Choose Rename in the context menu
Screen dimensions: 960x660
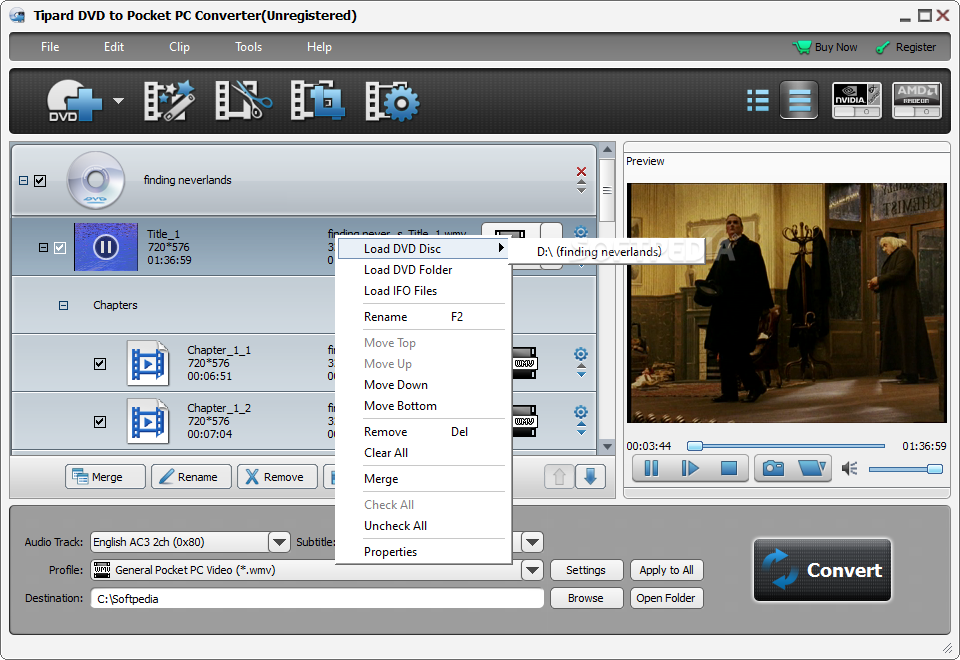click(423, 317)
